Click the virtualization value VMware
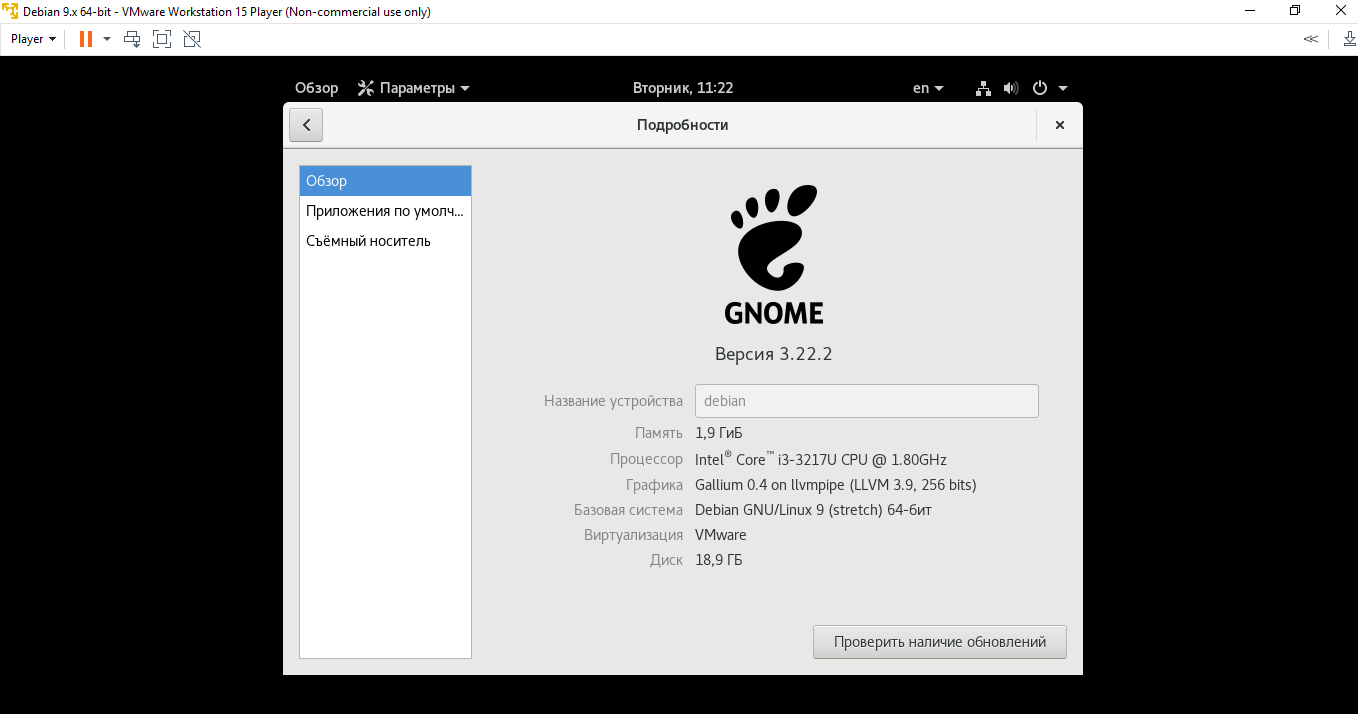The image size is (1358, 714). coord(721,535)
